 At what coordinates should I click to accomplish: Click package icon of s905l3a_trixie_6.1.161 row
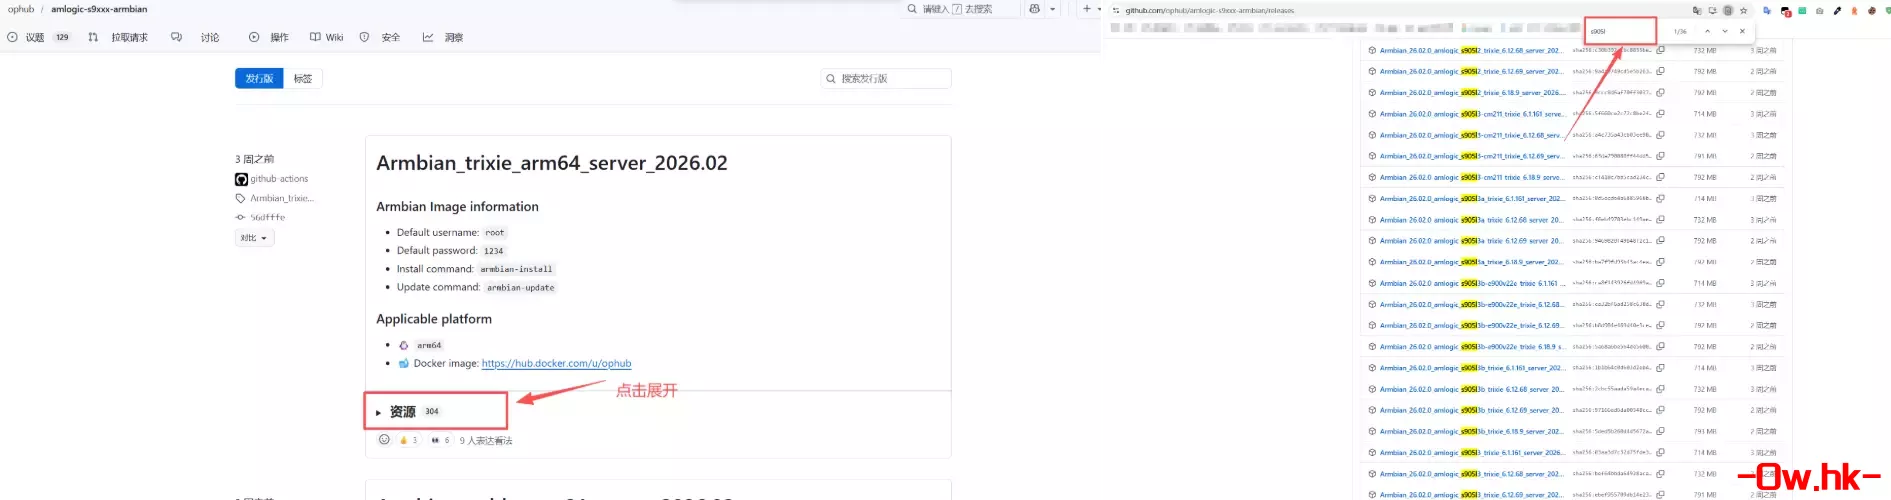click(1372, 199)
